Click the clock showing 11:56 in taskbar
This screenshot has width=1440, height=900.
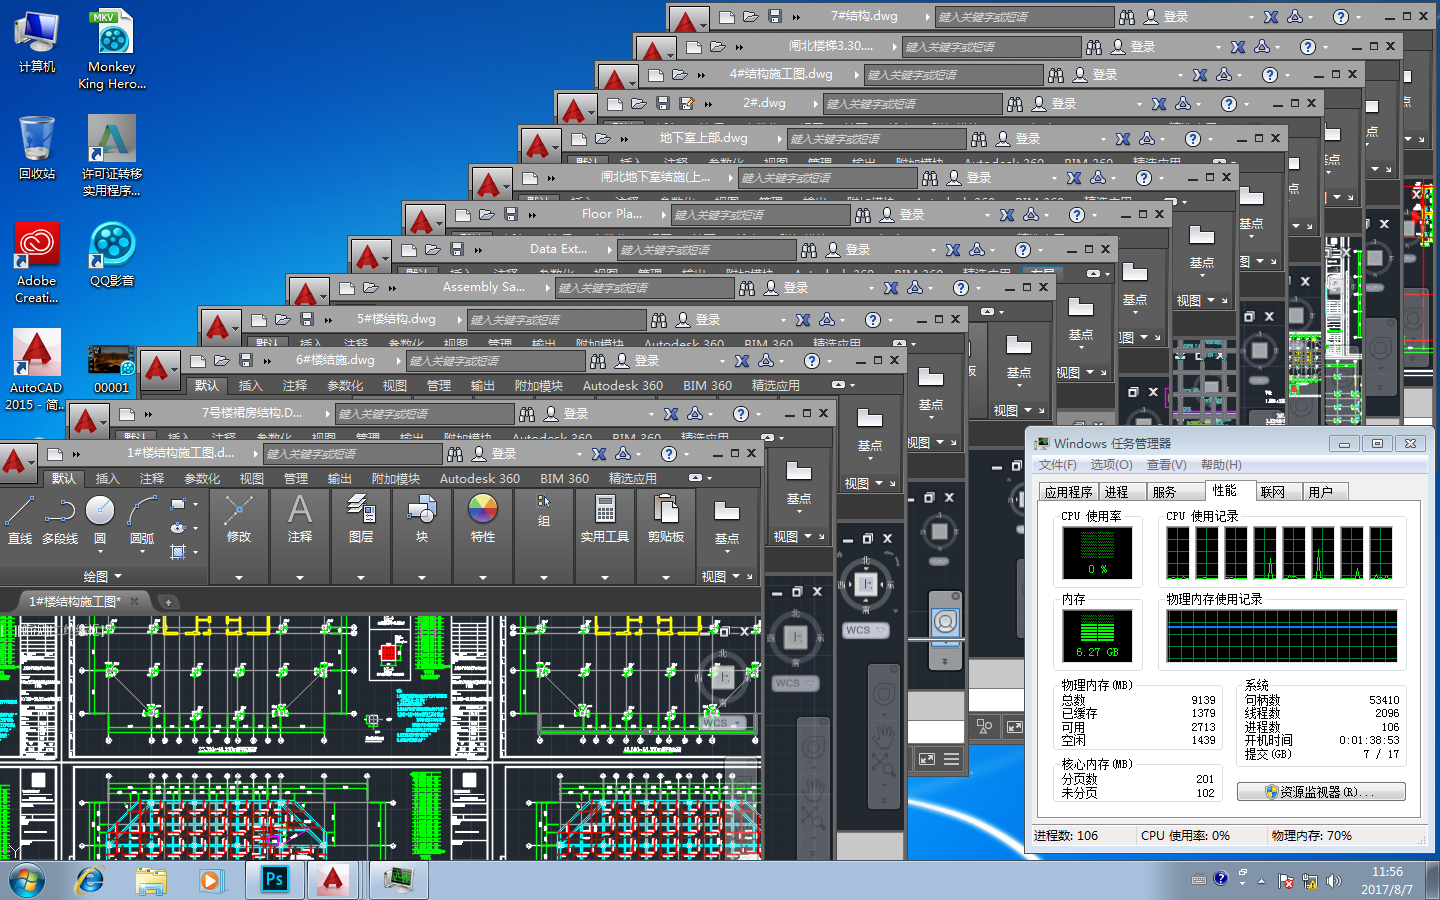coord(1387,872)
